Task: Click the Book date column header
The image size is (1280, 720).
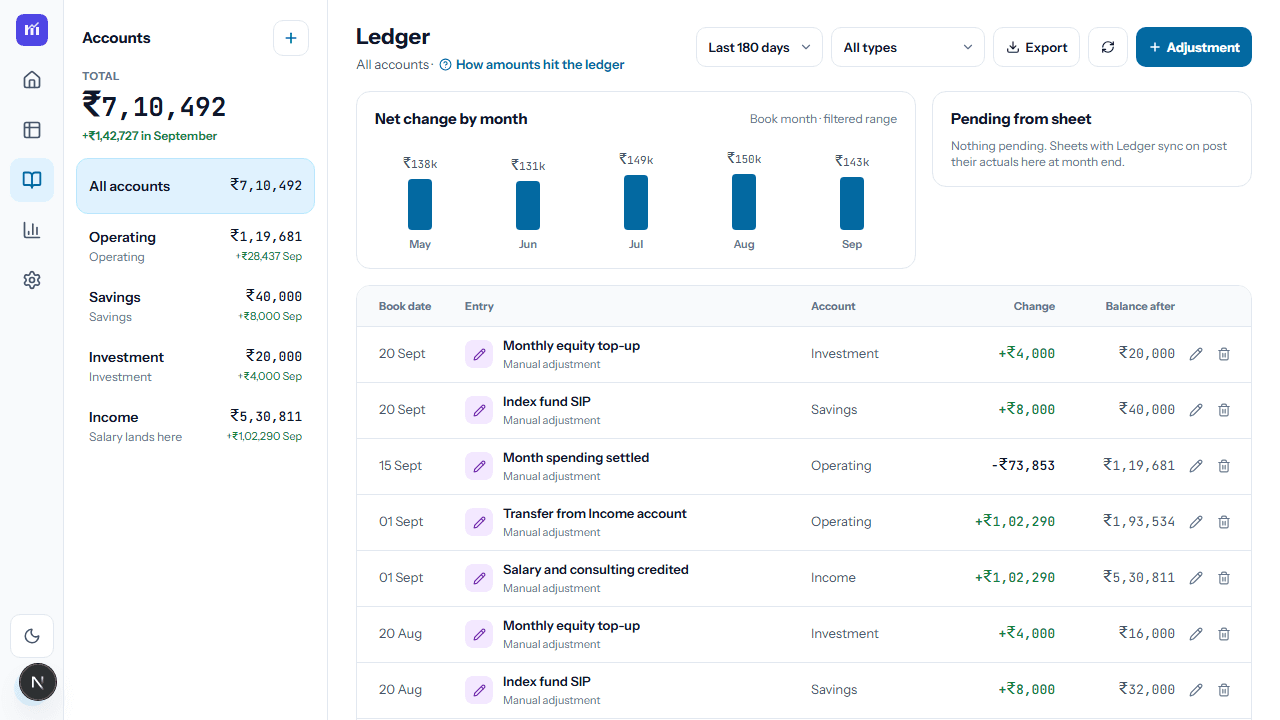Action: 405,306
